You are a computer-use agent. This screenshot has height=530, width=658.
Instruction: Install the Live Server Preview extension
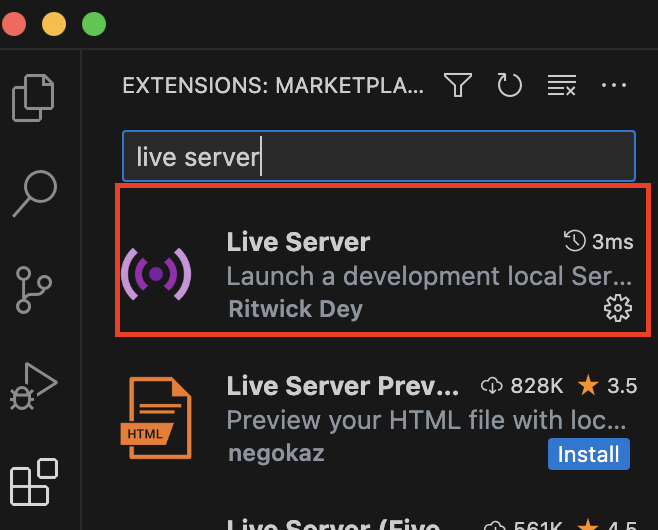click(x=589, y=454)
